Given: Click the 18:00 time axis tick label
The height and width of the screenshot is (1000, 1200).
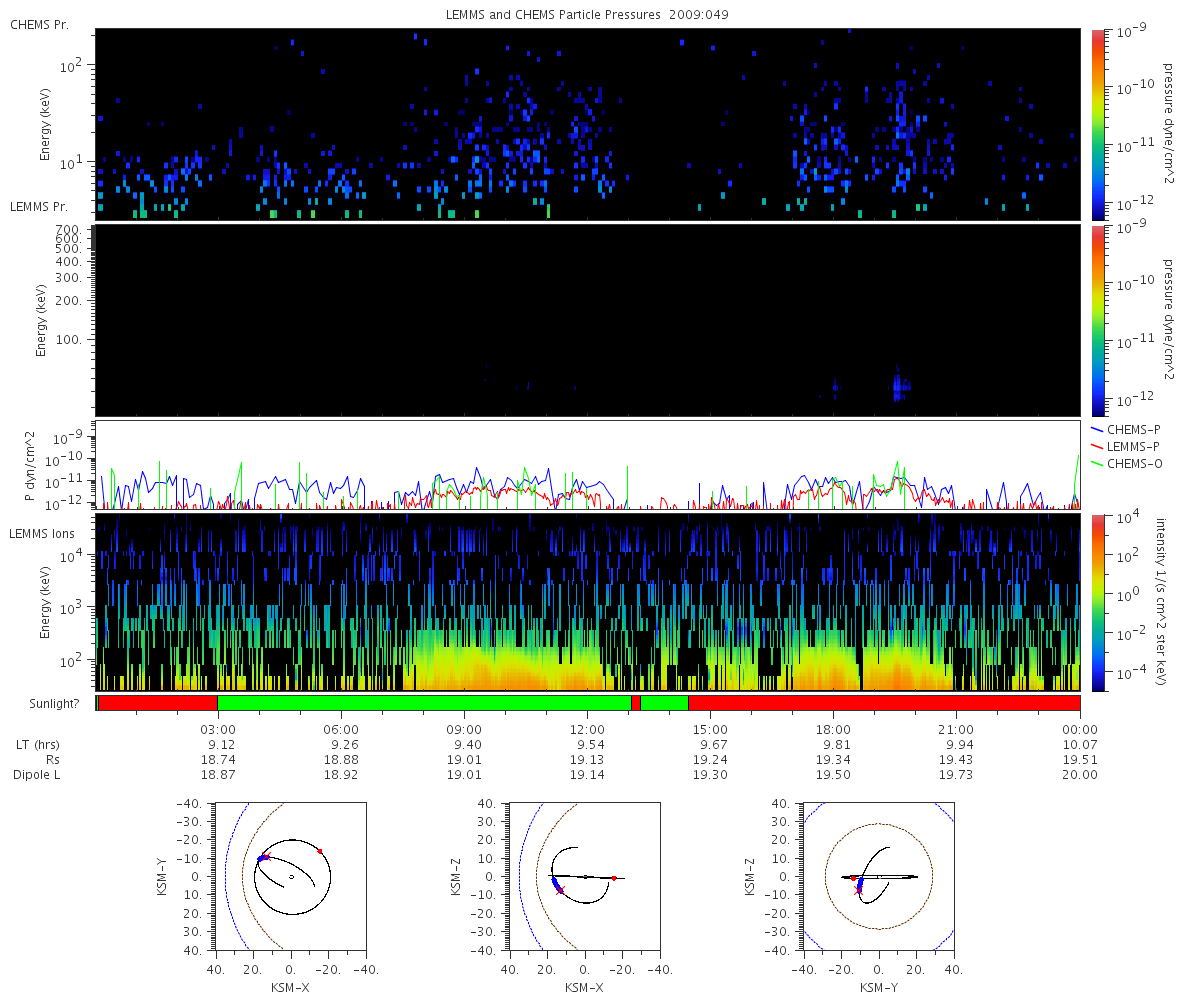Looking at the screenshot, I should click(x=833, y=728).
